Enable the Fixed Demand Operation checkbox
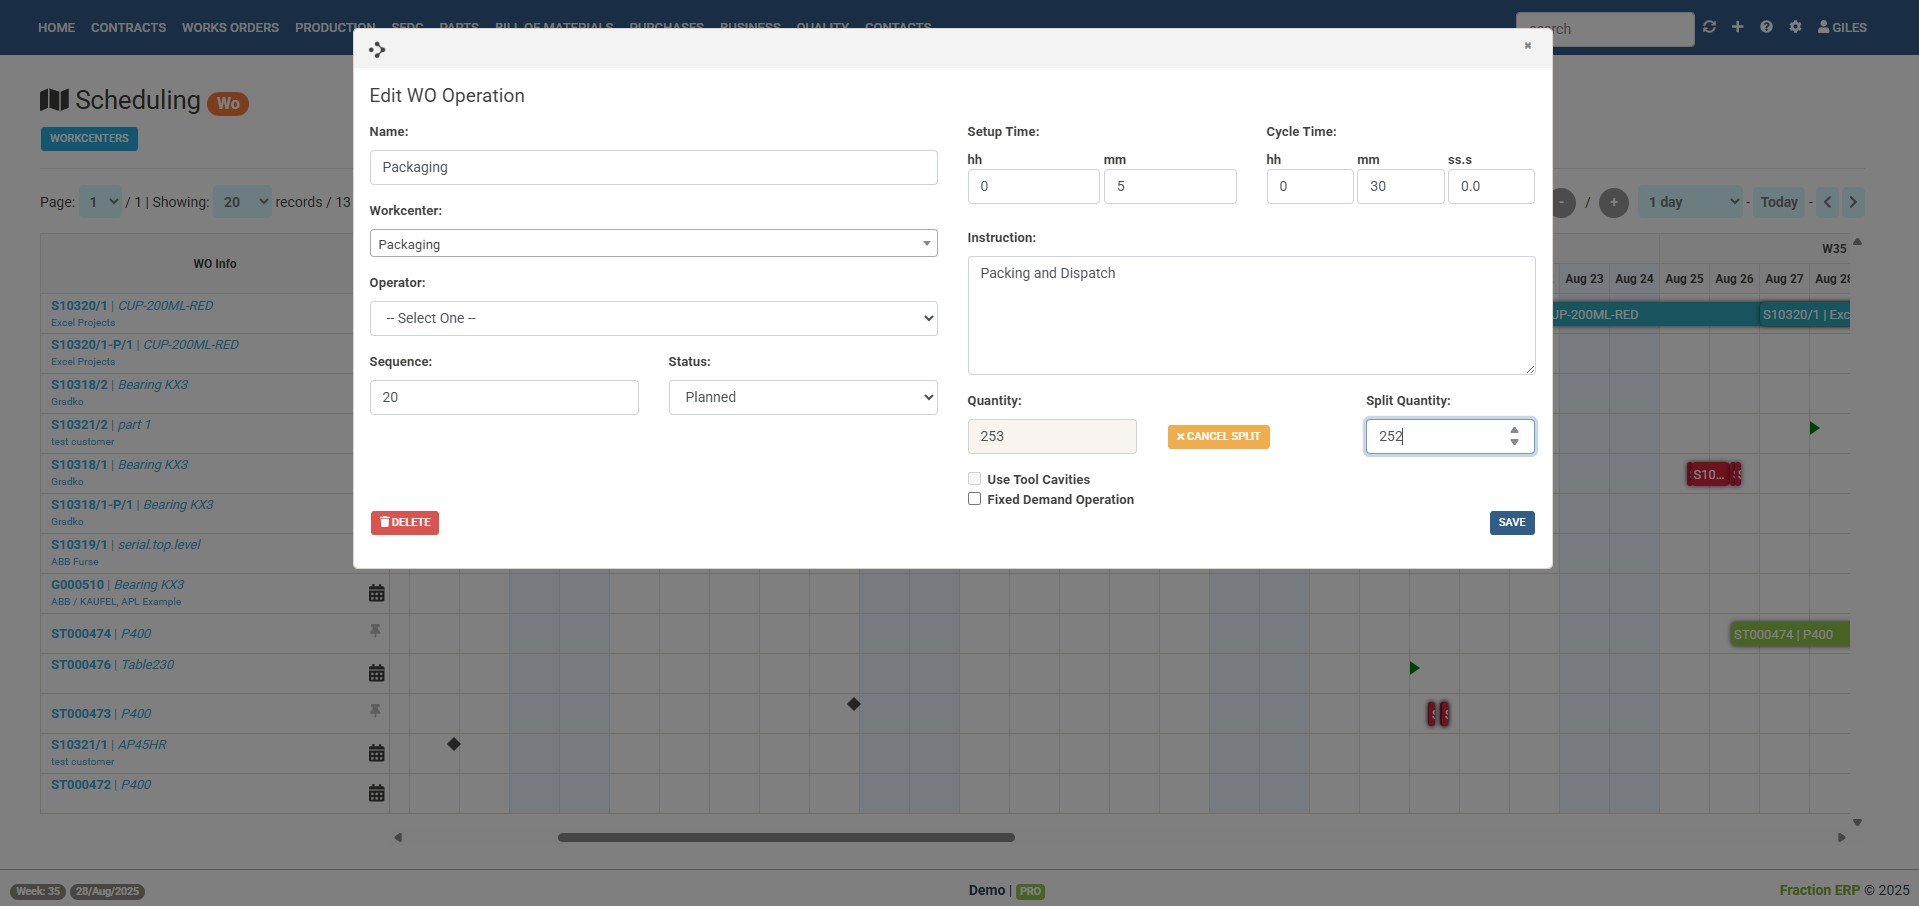Screen dimensions: 1919x906 click(974, 498)
